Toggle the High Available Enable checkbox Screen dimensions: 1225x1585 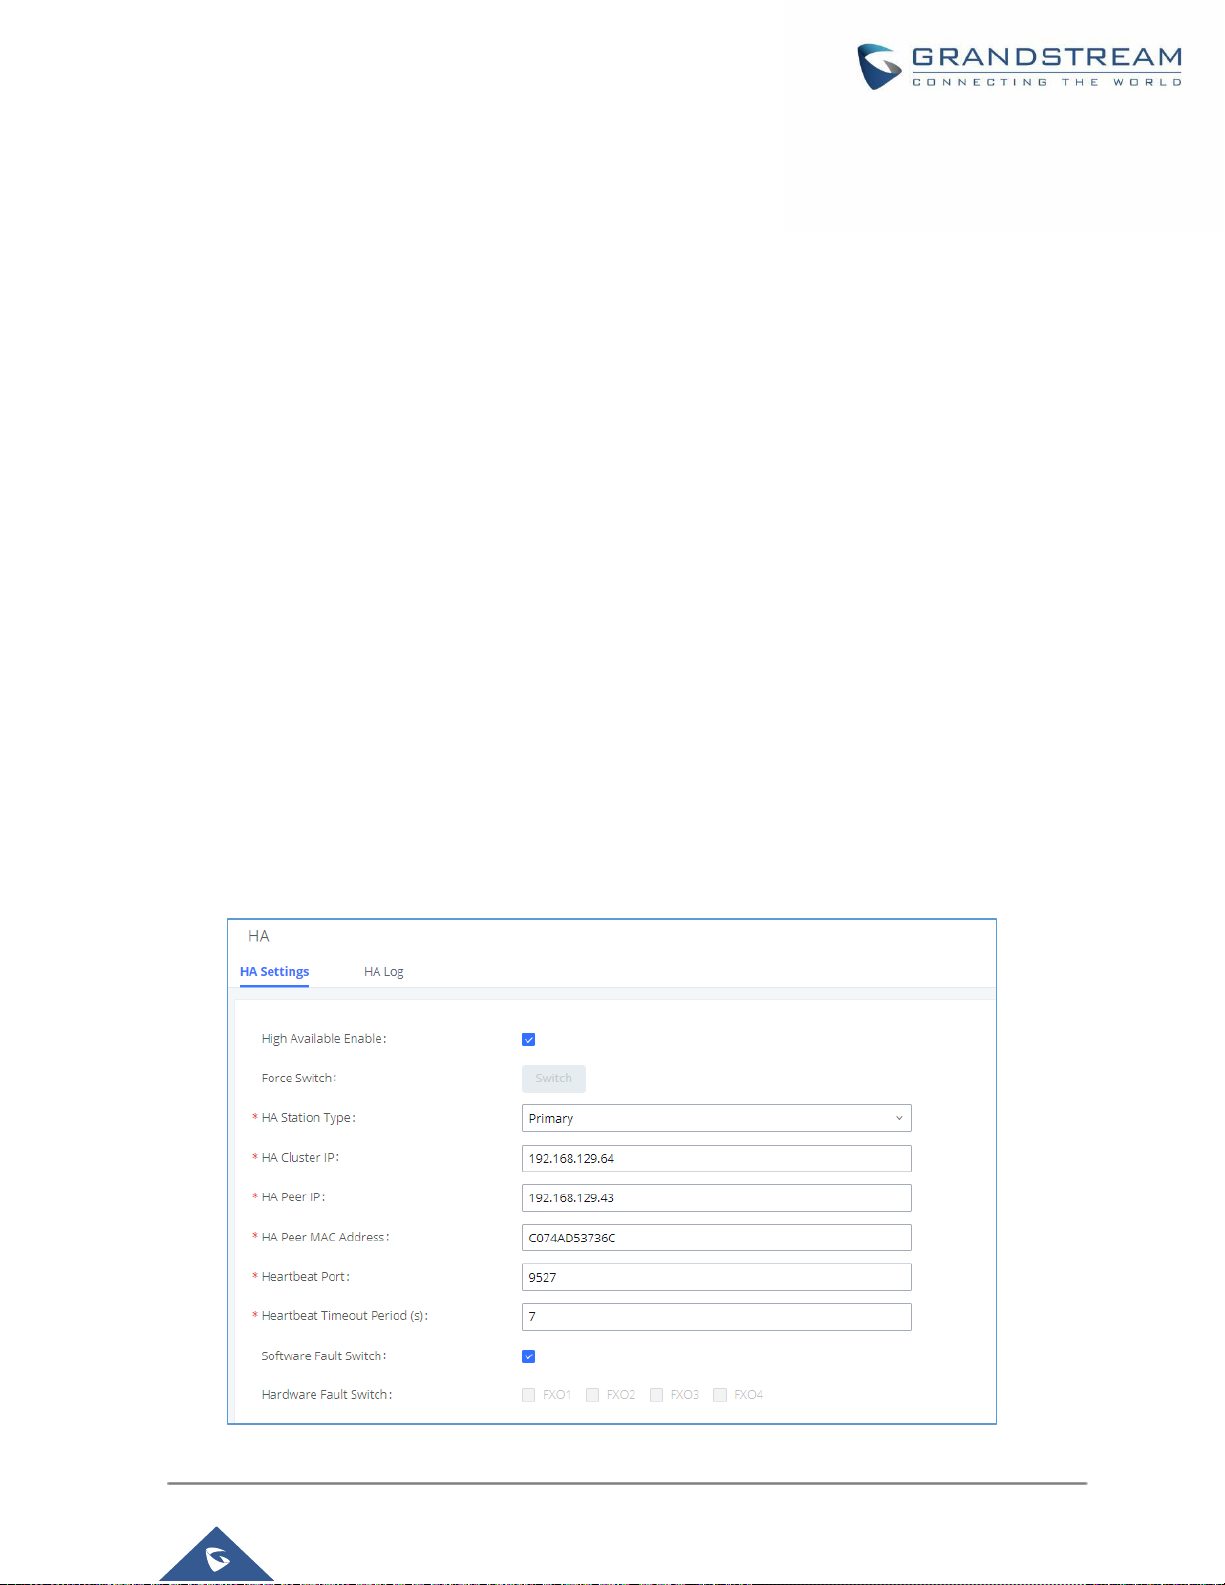click(529, 1040)
